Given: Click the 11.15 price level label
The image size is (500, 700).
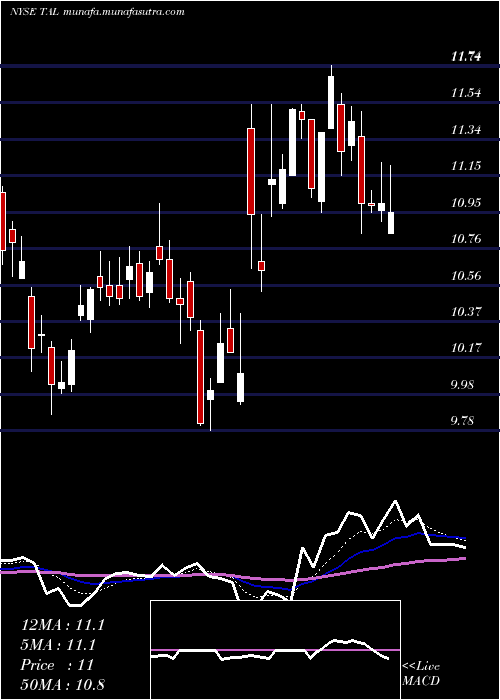Looking at the screenshot, I should tap(466, 166).
